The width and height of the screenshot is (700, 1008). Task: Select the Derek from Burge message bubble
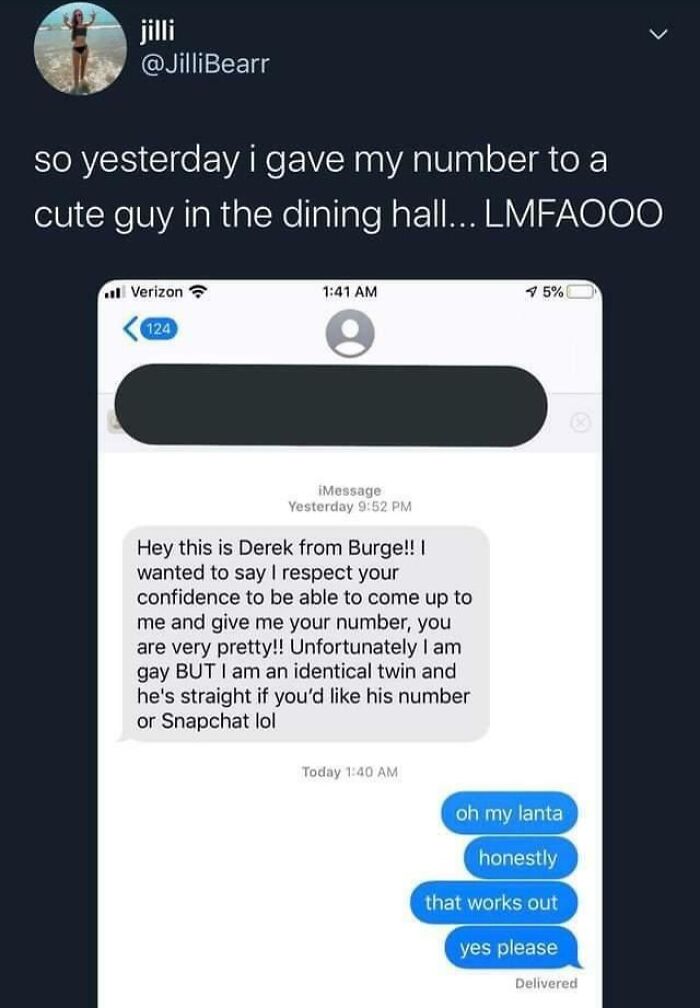coord(305,634)
